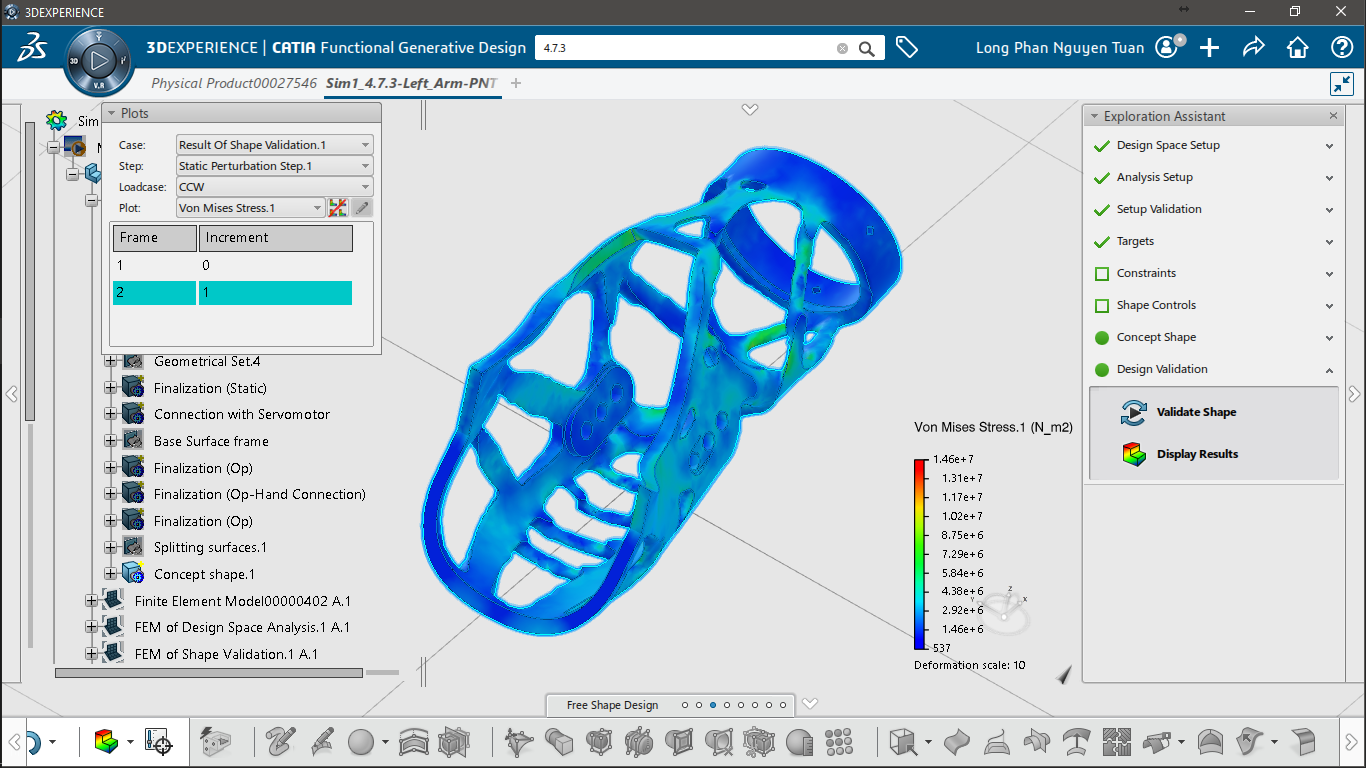Click the curved band surface toolbar icon
This screenshot has width=1366, height=768.
[x=414, y=742]
